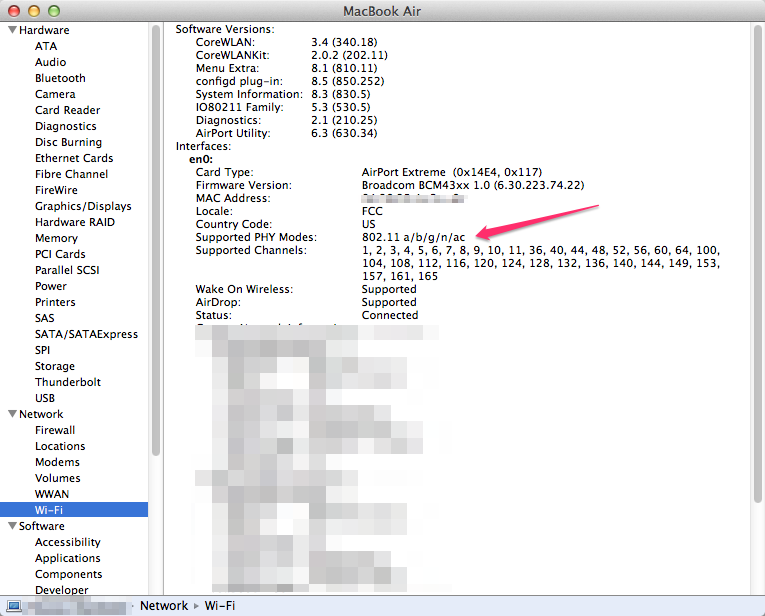Click the CoreWLAN version 3.4 (340.18)

tap(344, 42)
